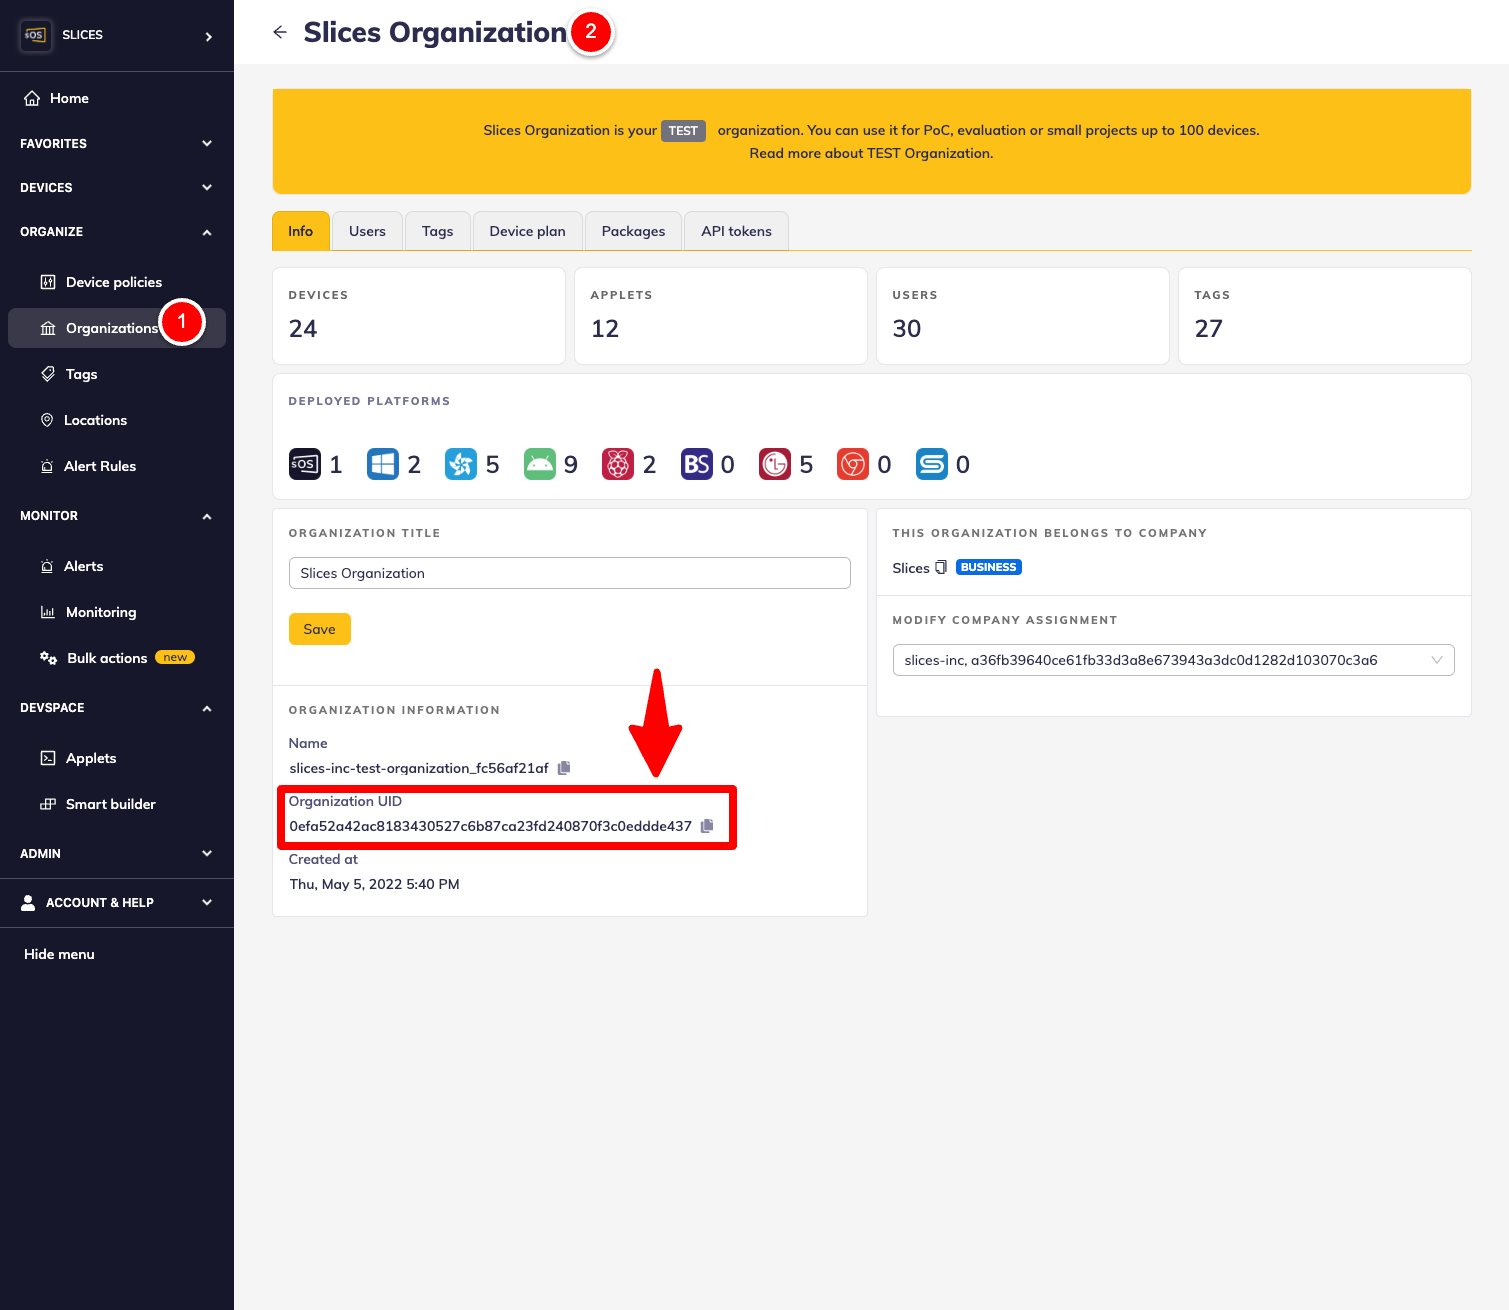Expand the Favorites sidebar section
This screenshot has height=1310, width=1509.
[116, 143]
